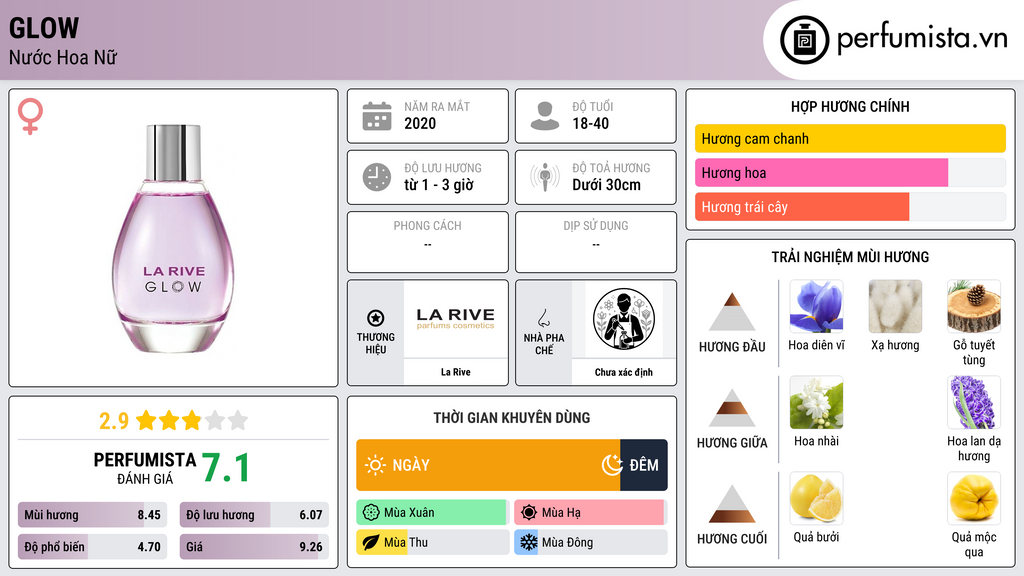The height and width of the screenshot is (576, 1024).
Task: Click the orange Ngày usage bar
Action: coord(488,465)
